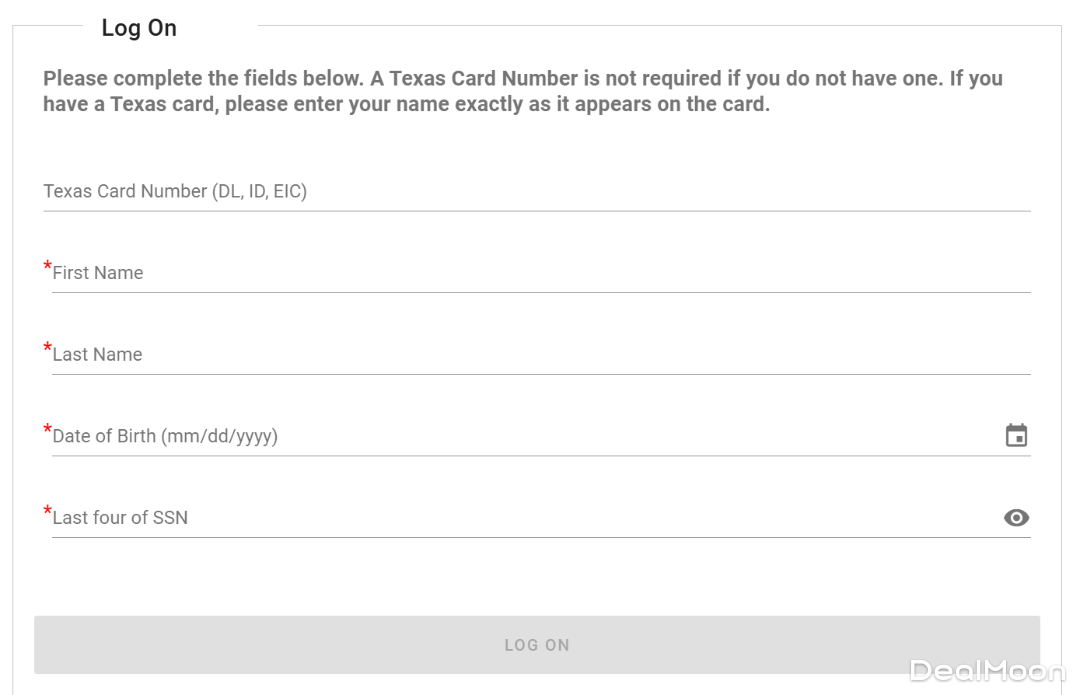Click the "Last Name" label text
Screen dimensions: 1080x695
click(x=97, y=354)
